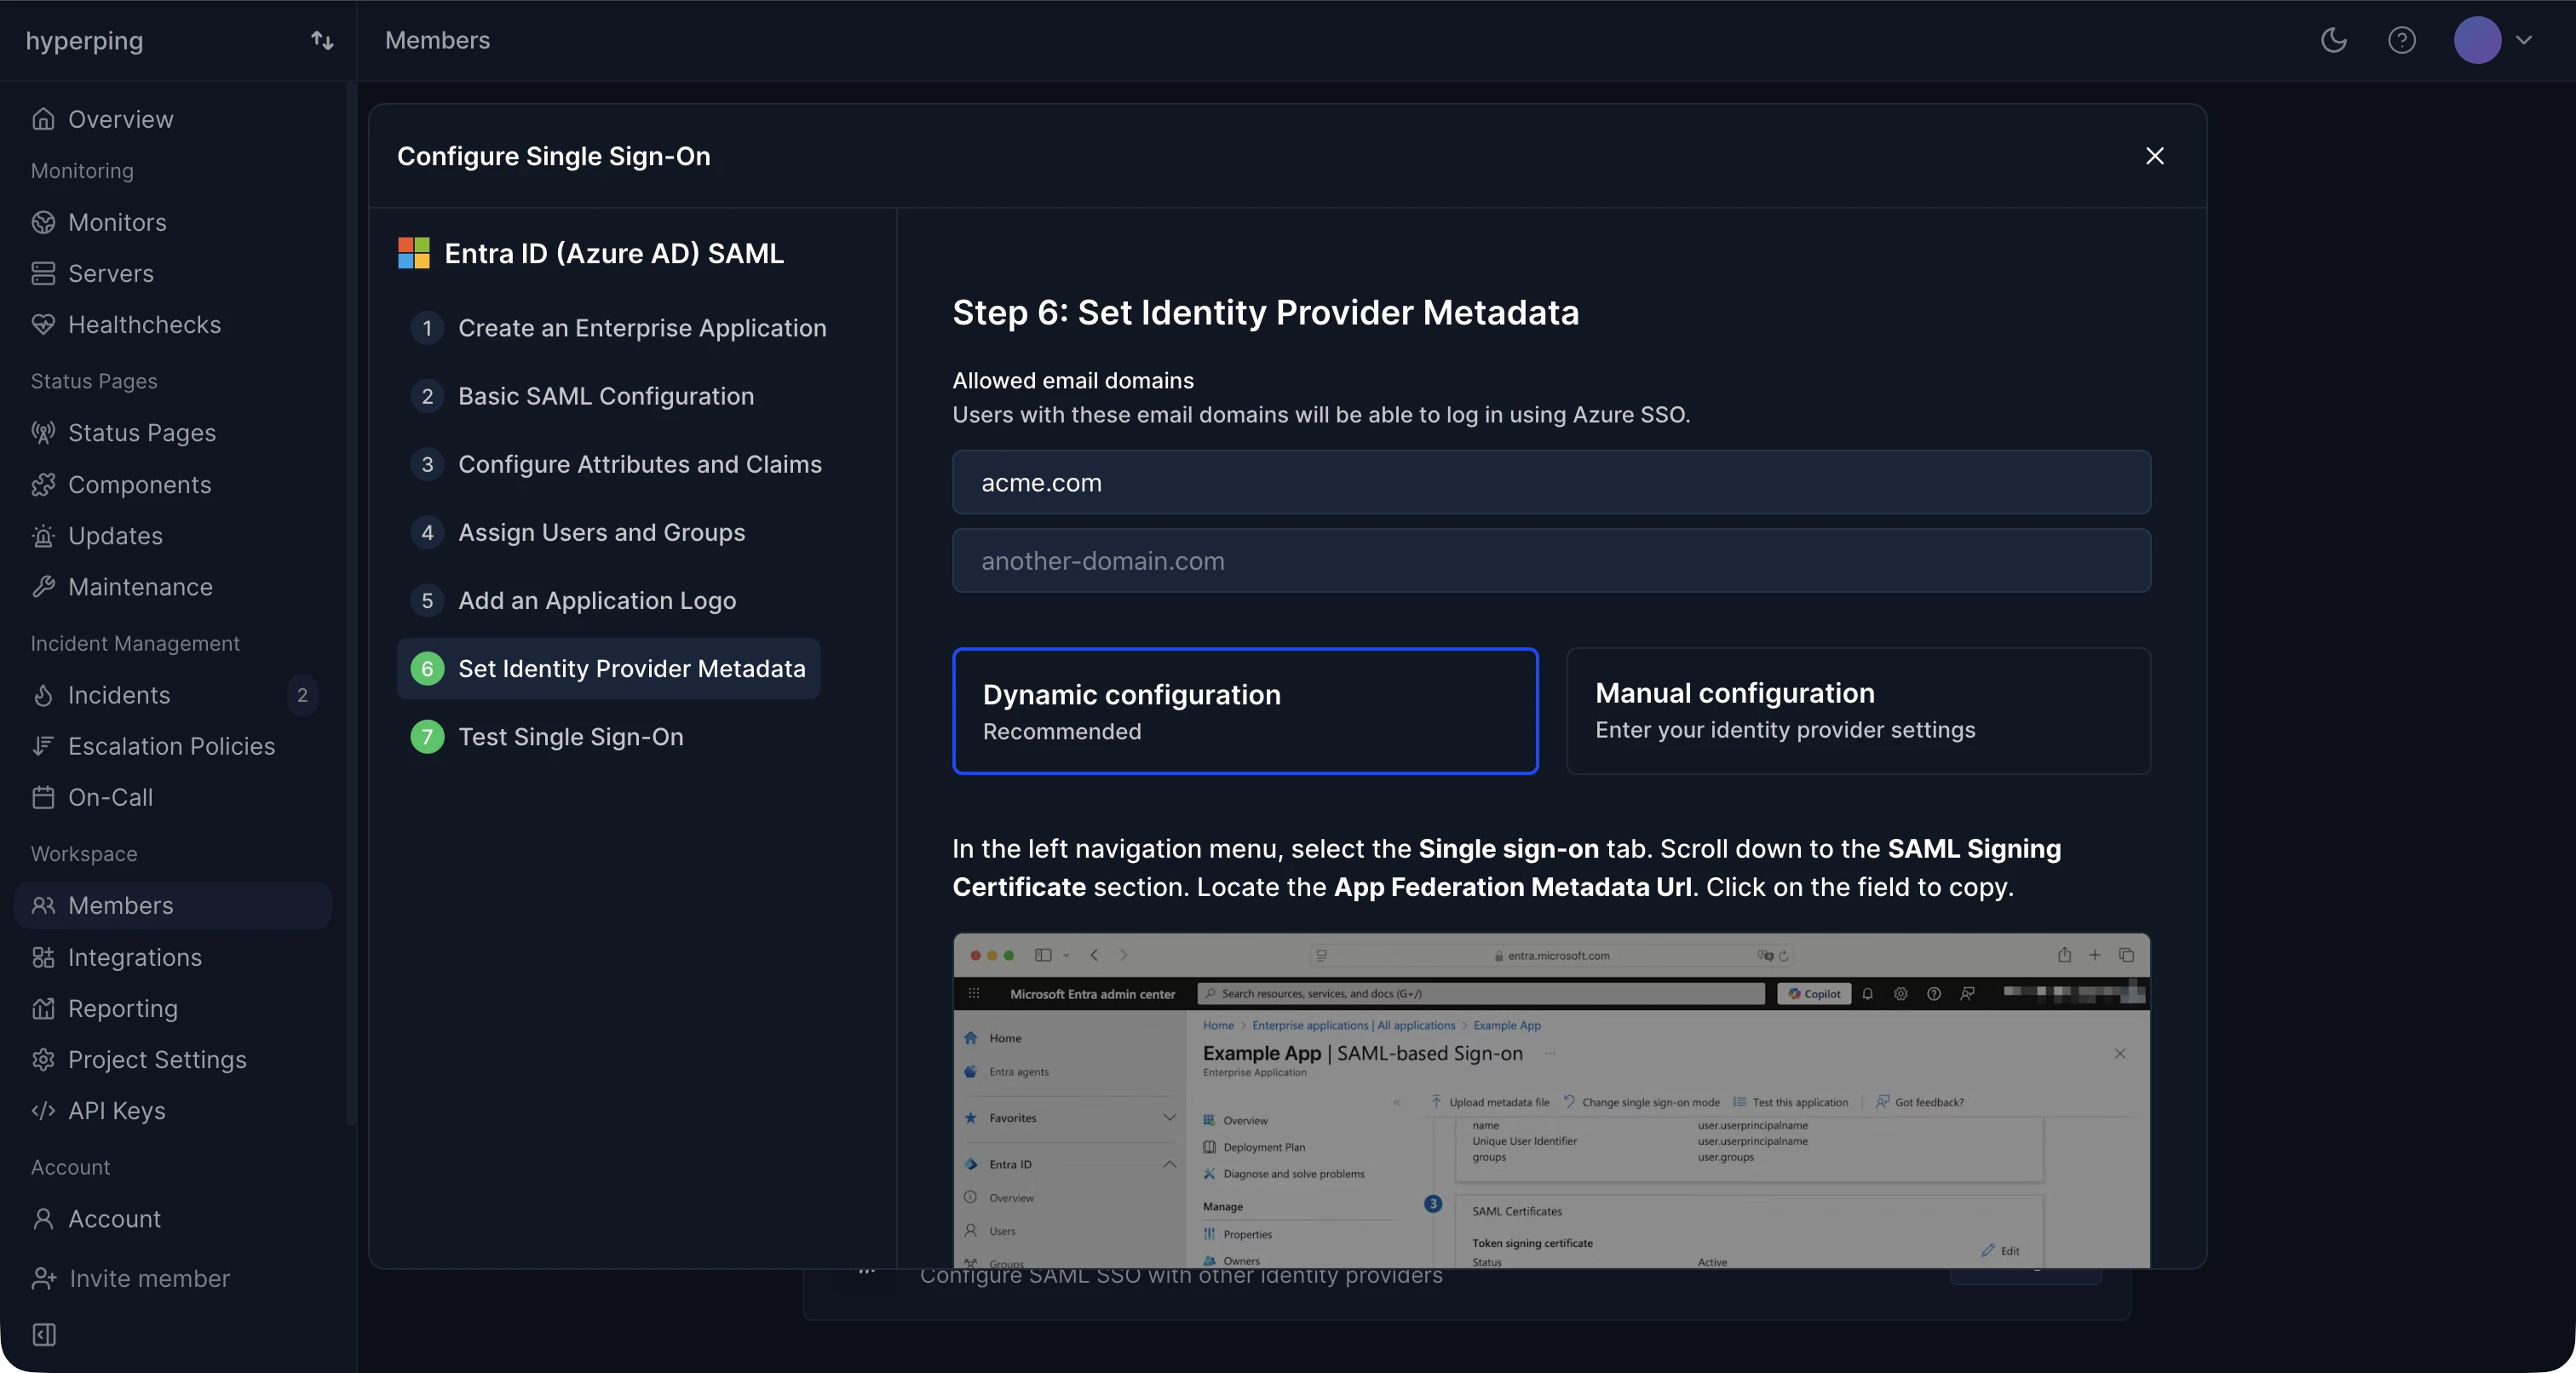Click the Escalation Policies icon

43,745
